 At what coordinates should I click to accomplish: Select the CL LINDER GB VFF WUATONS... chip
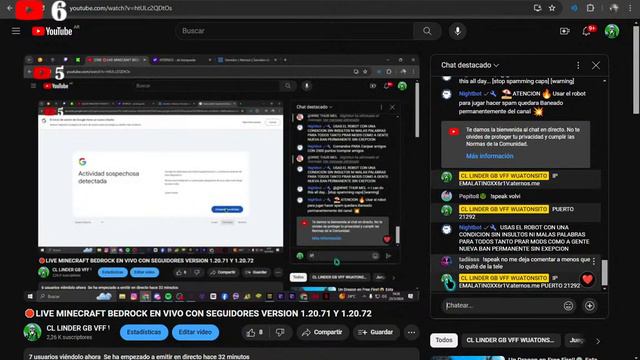(x=510, y=340)
